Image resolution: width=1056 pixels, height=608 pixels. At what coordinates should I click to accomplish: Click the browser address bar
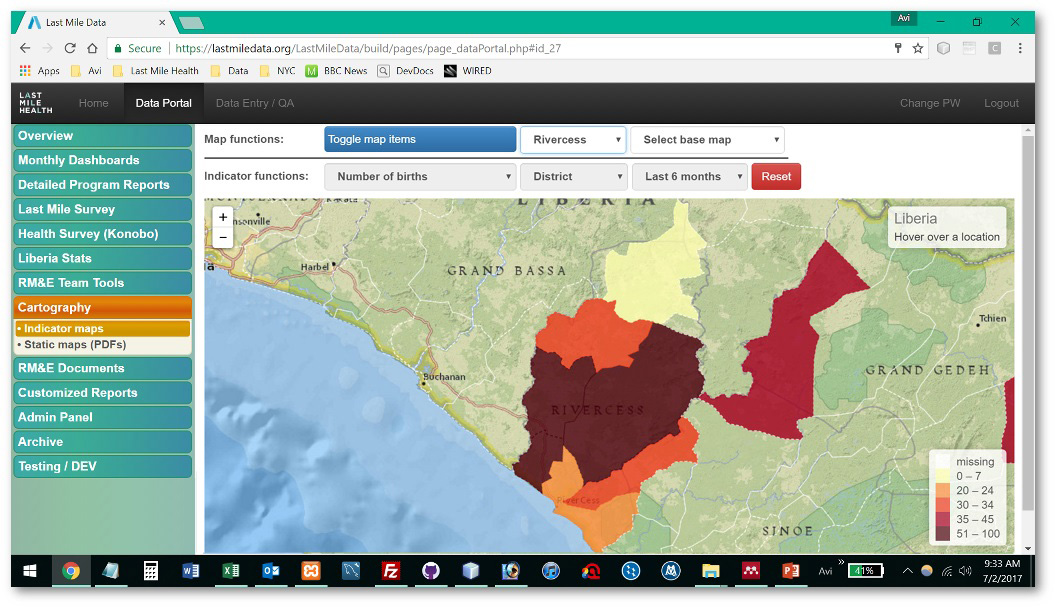(x=520, y=48)
